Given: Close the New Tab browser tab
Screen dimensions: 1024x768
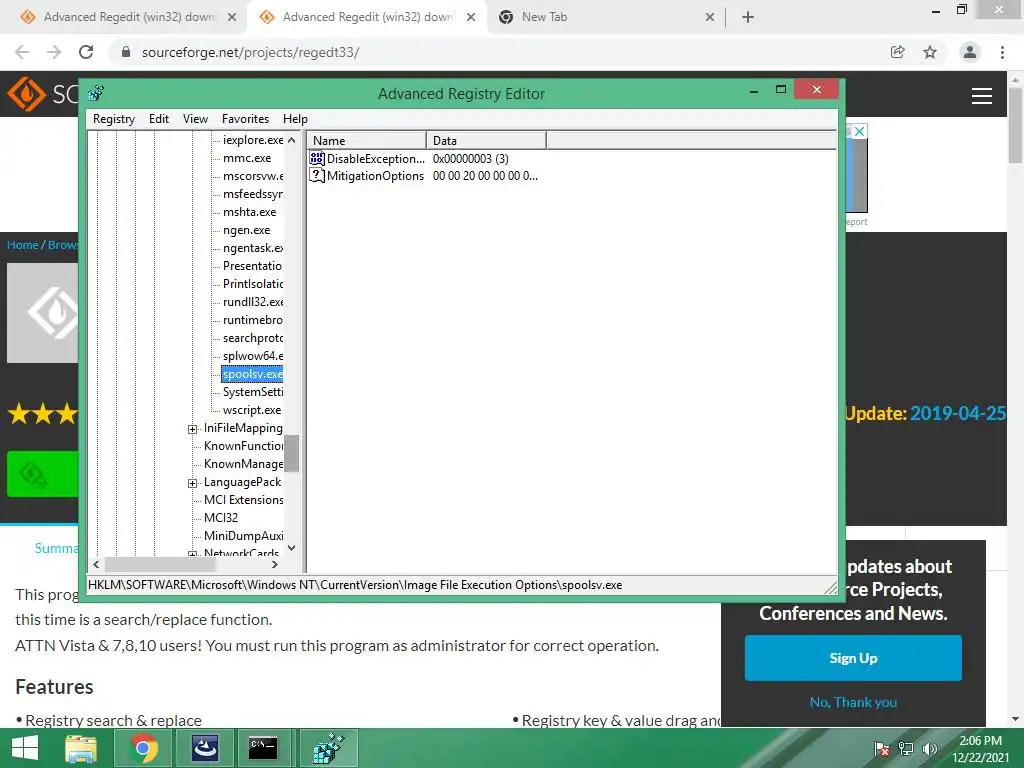Looking at the screenshot, I should pos(710,18).
